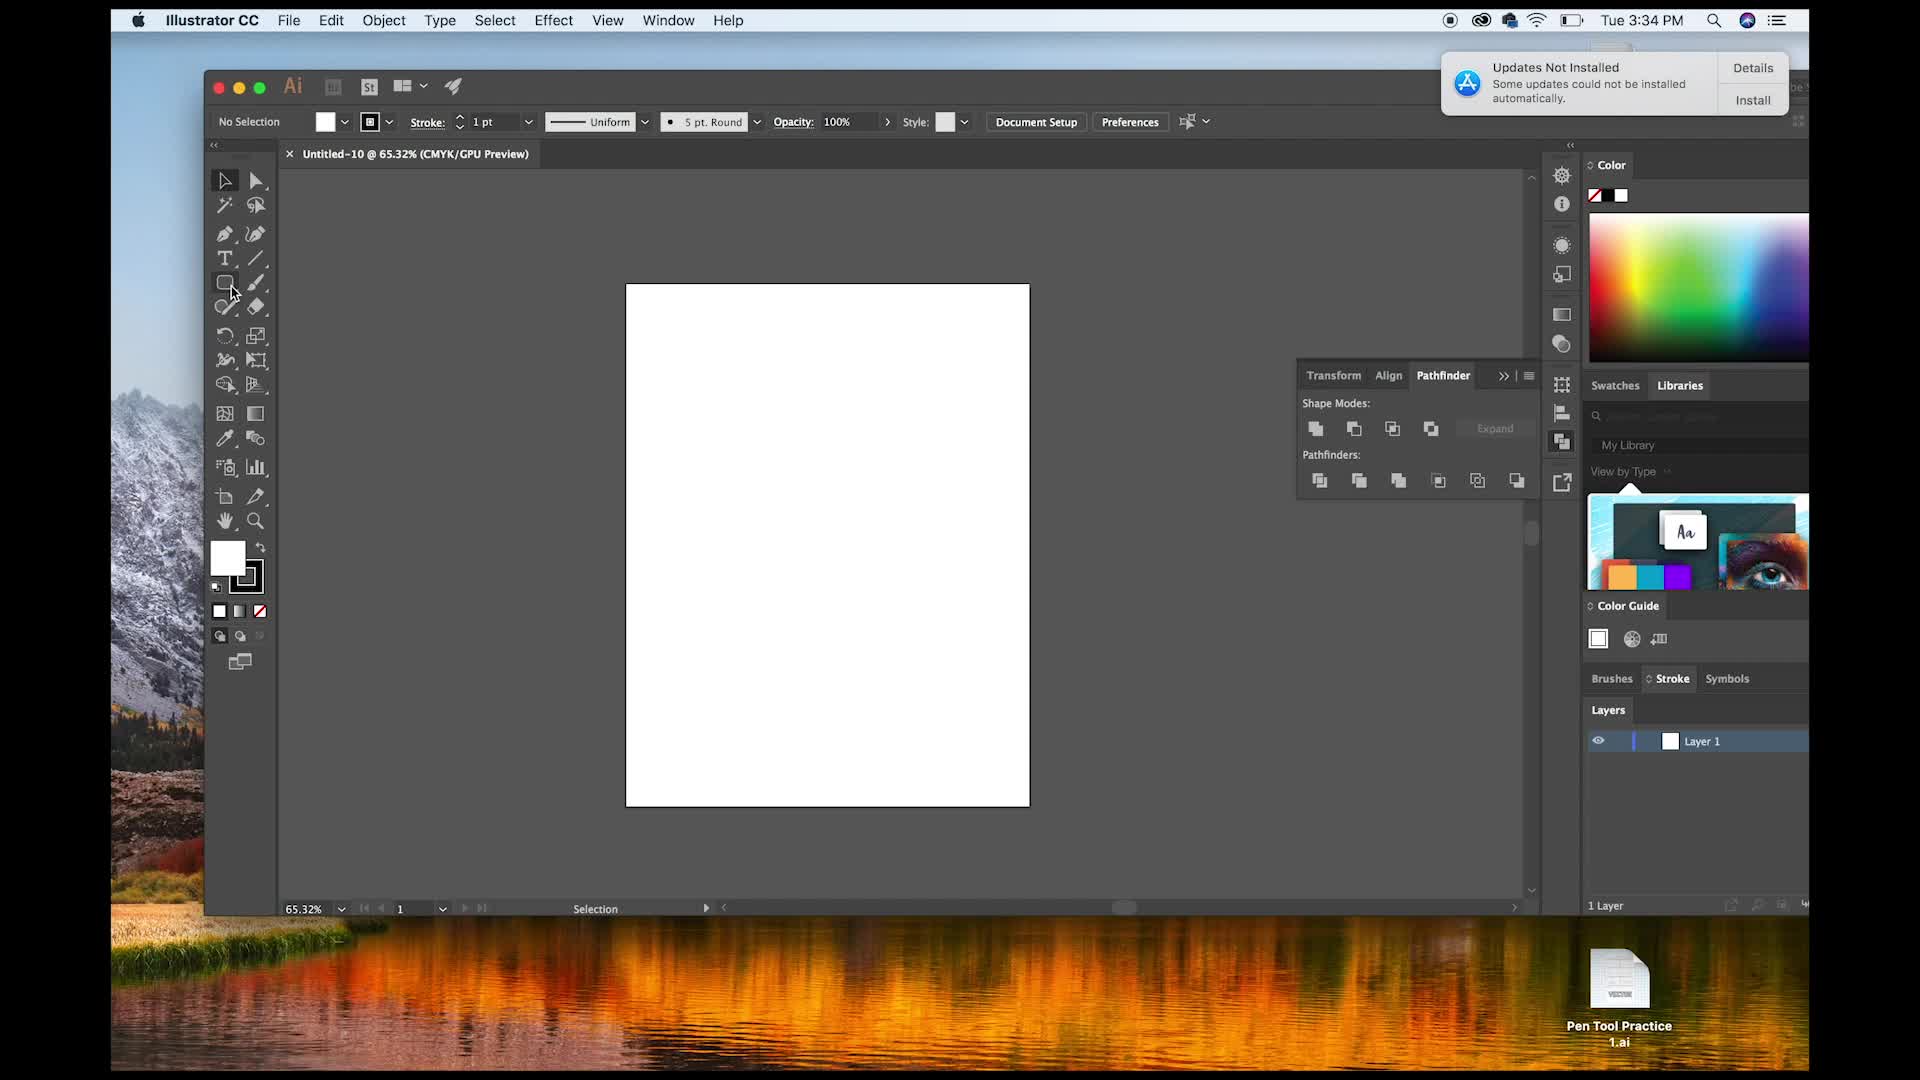Screen dimensions: 1920x1080
Task: Click the Unite shape mode icon
Action: point(1316,429)
